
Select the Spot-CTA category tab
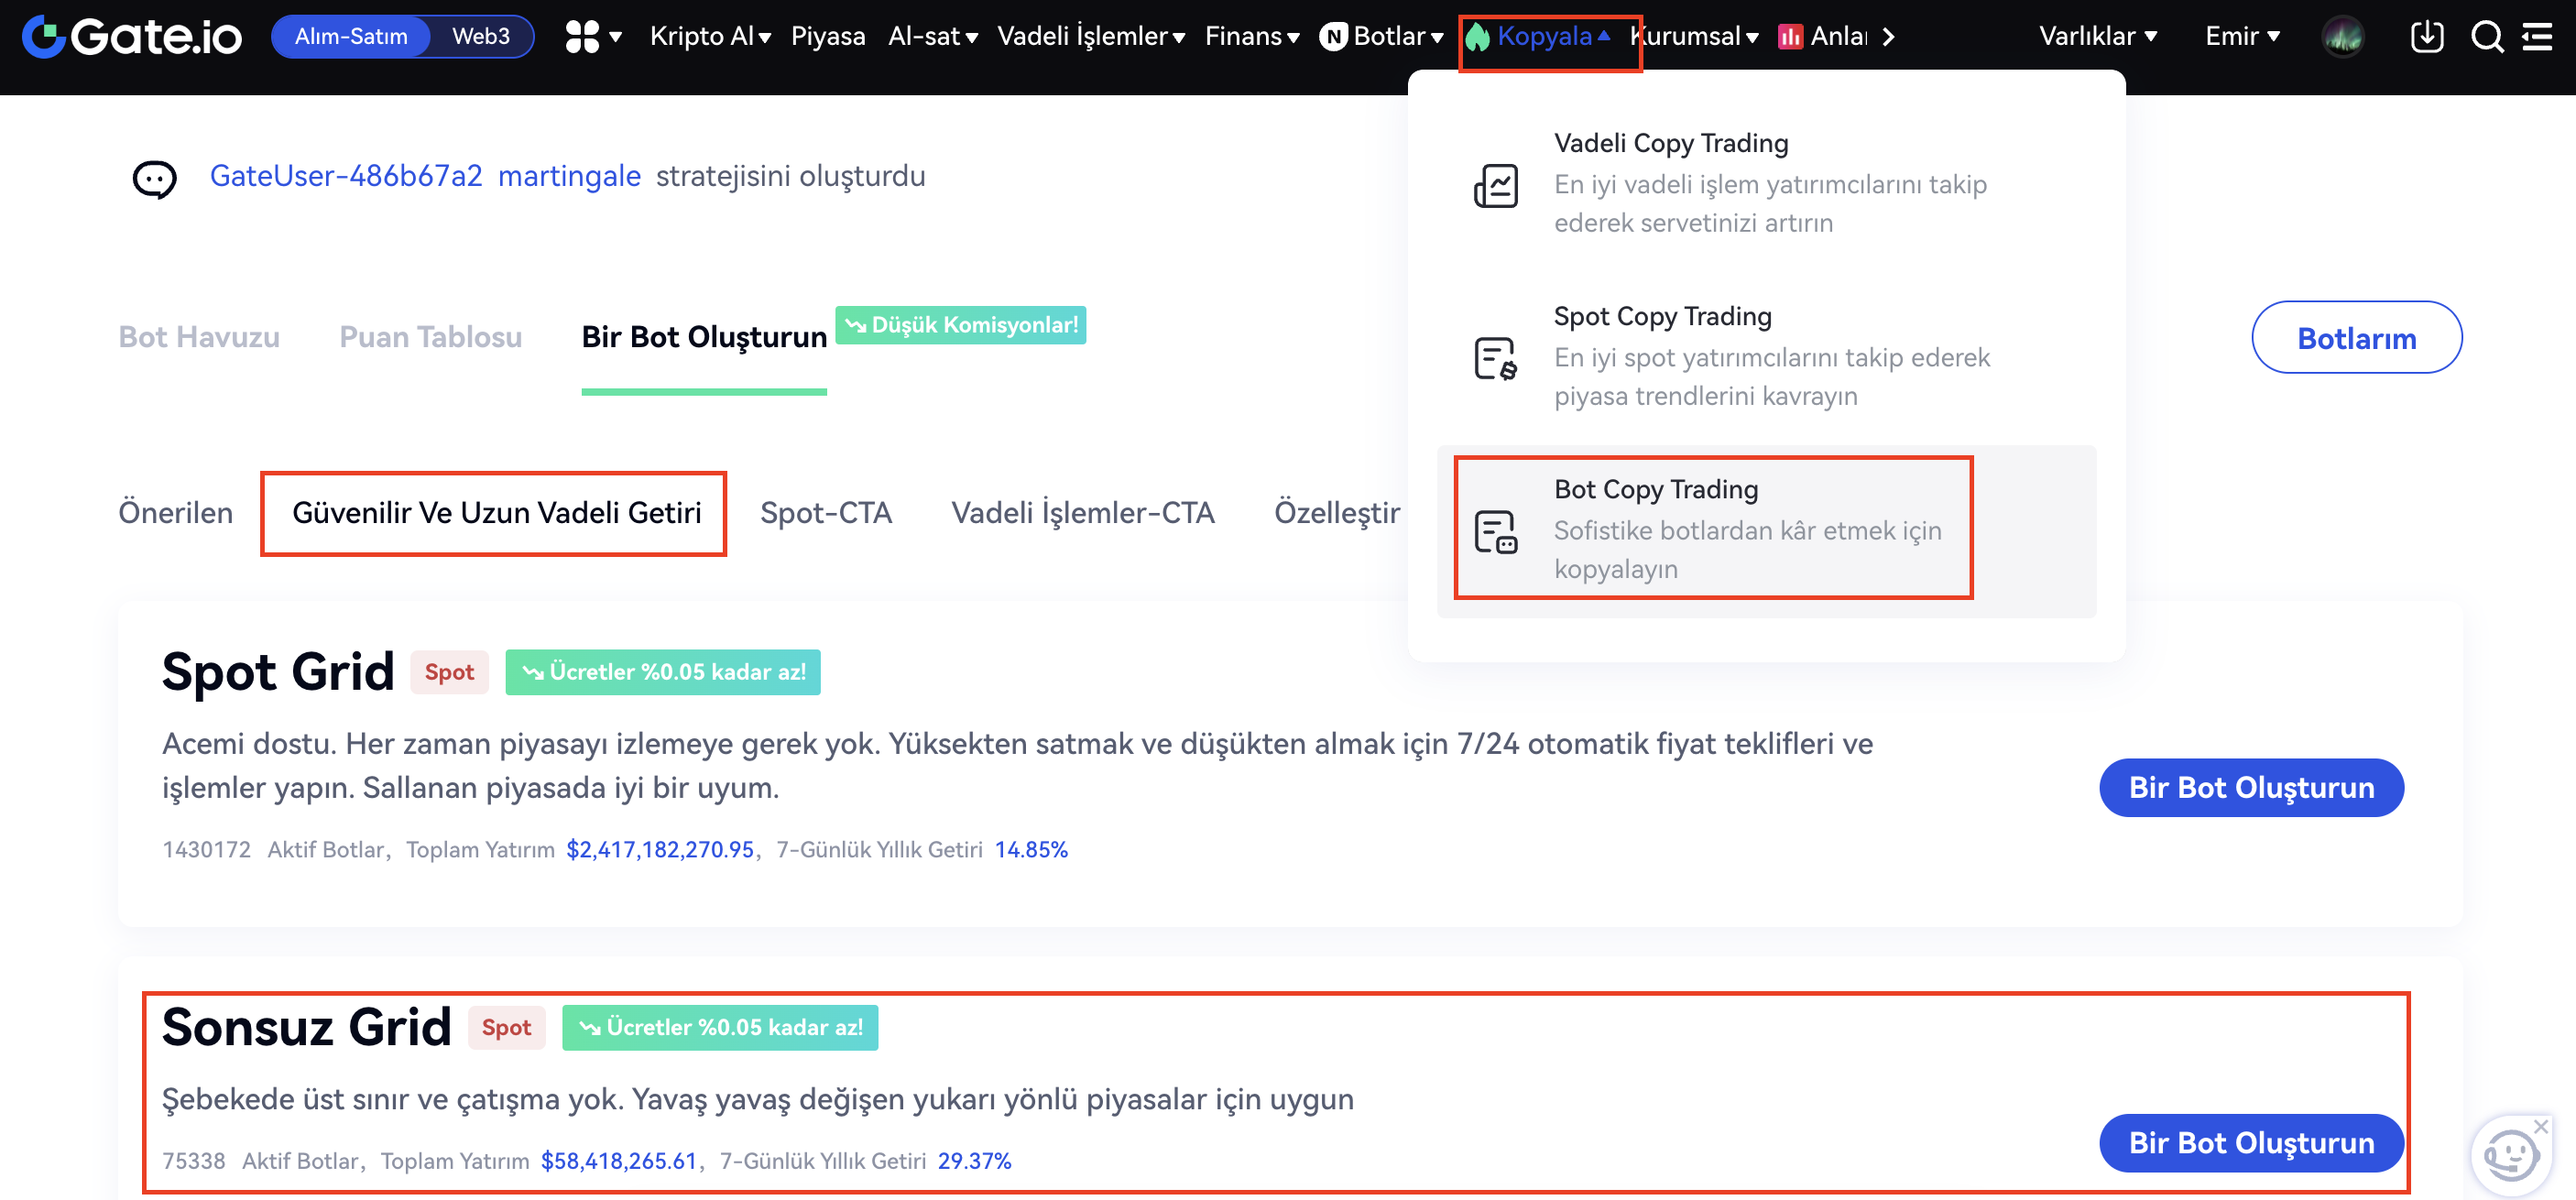click(825, 513)
